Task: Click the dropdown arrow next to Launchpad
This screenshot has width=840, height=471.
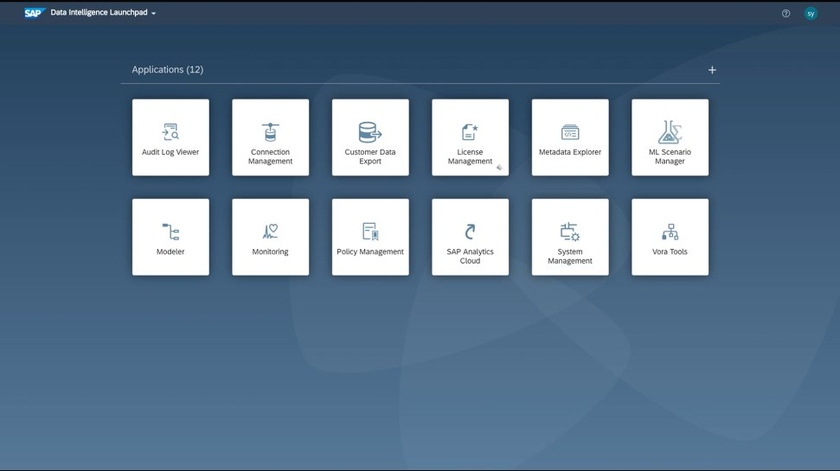Action: (x=154, y=14)
